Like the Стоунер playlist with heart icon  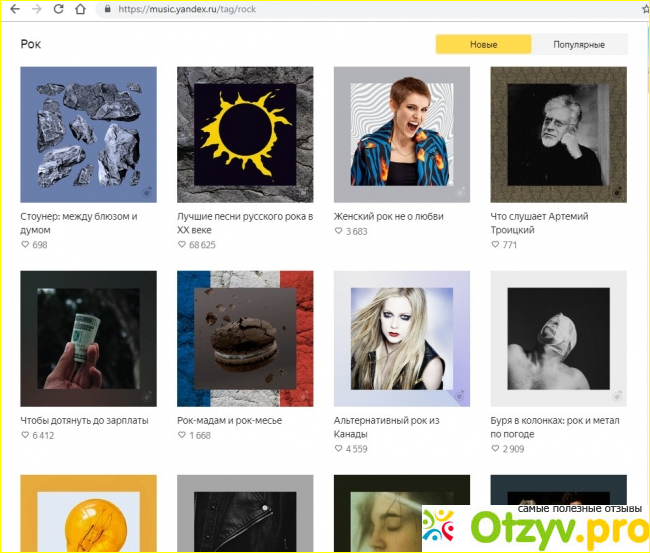(x=25, y=244)
